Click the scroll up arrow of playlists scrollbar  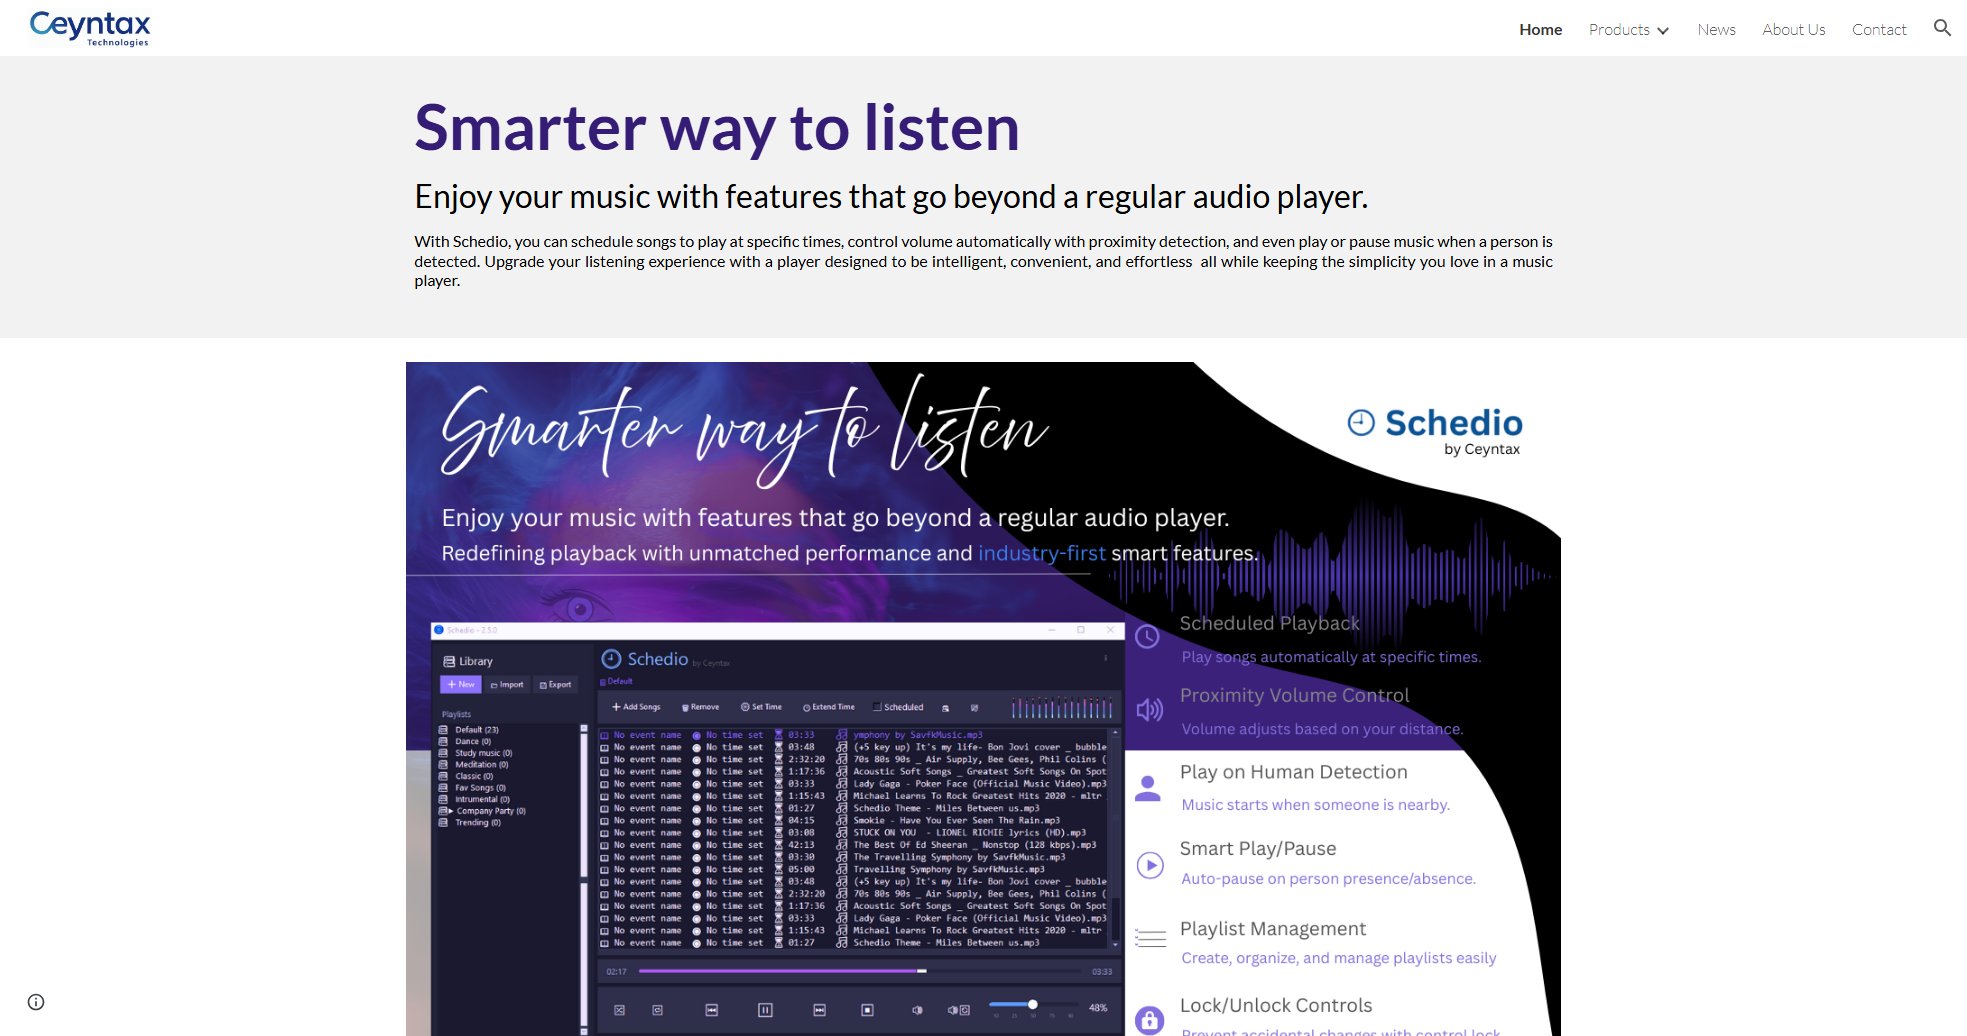[x=584, y=729]
